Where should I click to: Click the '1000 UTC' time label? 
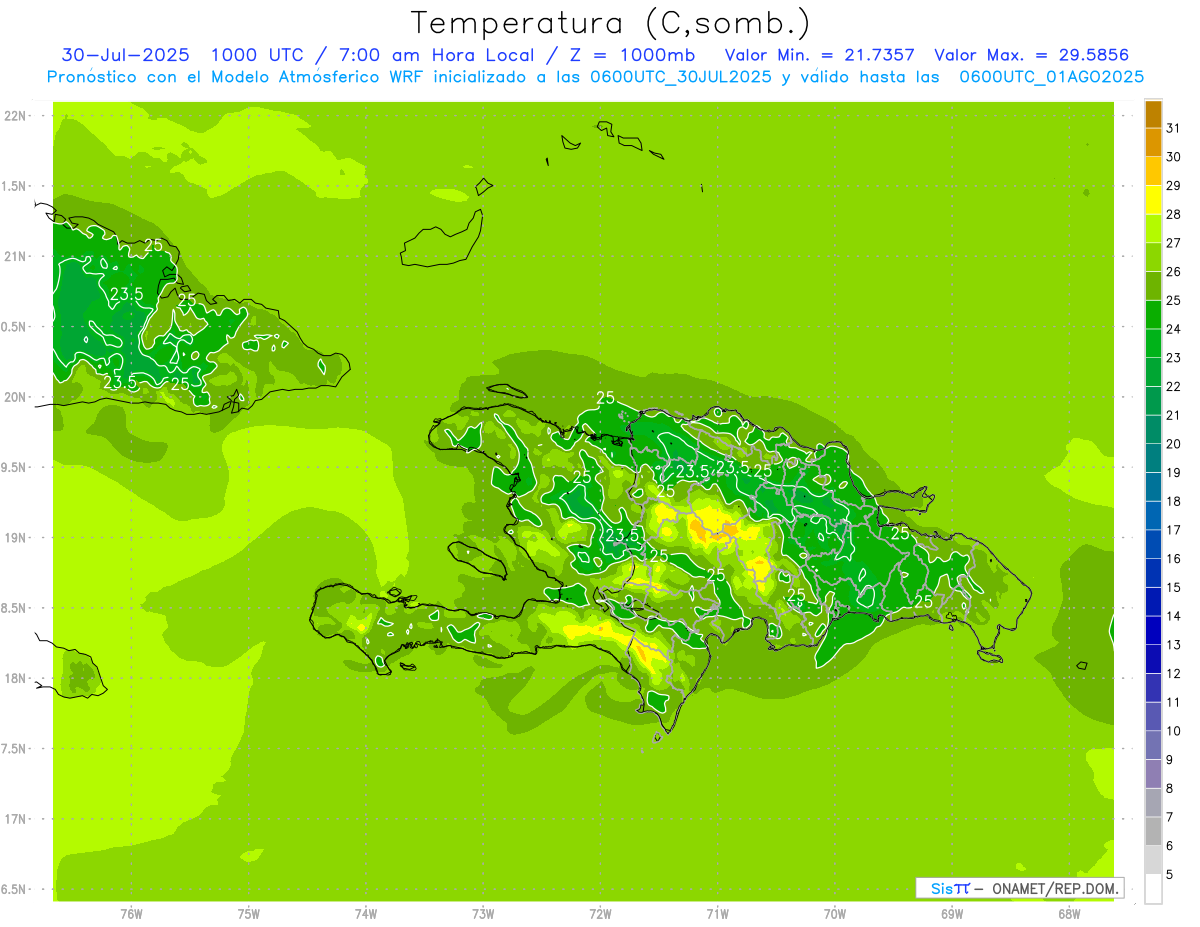257,55
